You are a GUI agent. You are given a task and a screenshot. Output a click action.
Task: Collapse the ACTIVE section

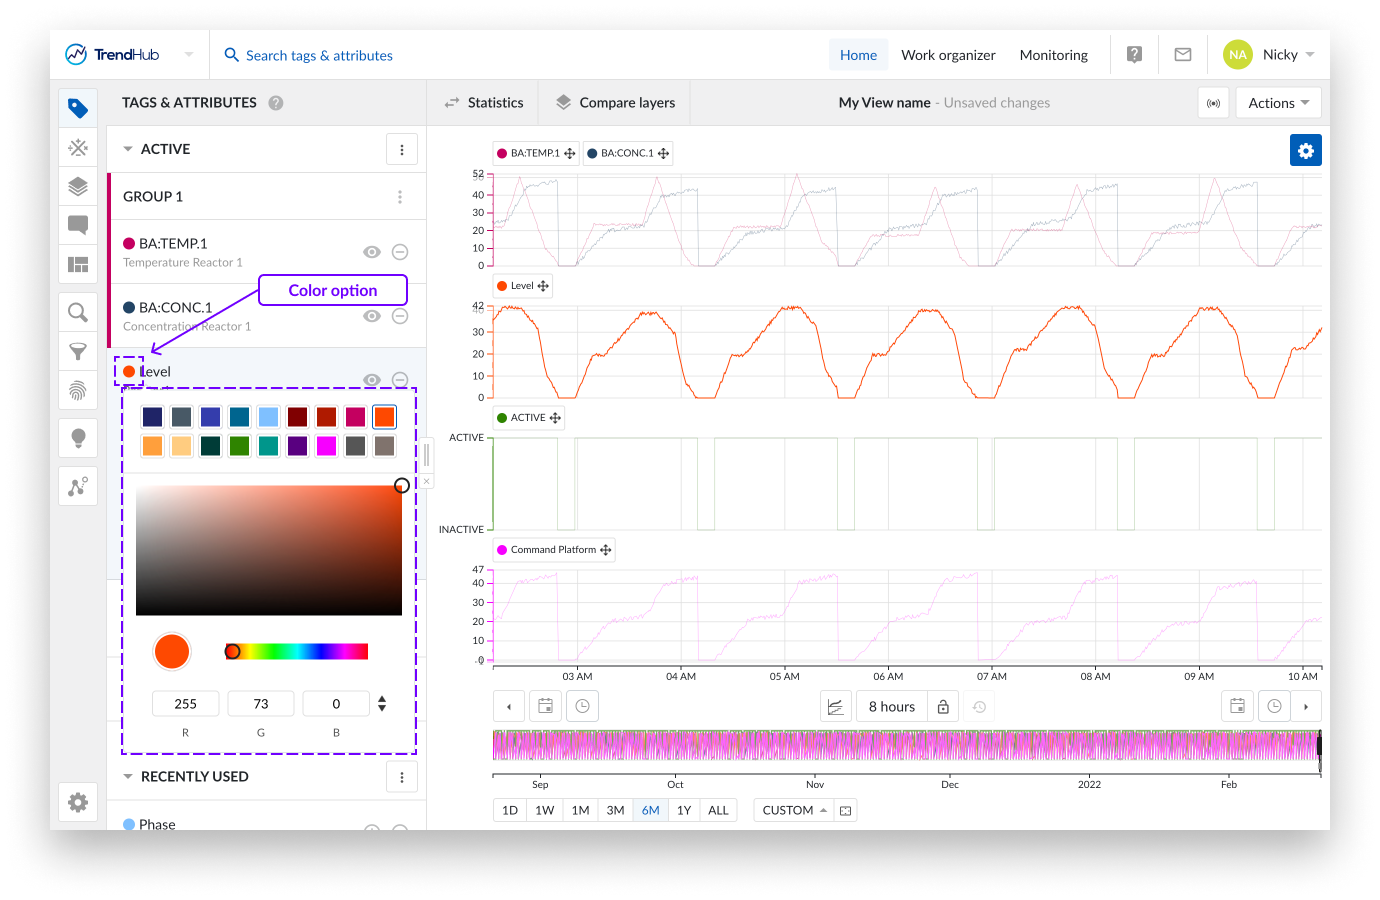pos(128,149)
